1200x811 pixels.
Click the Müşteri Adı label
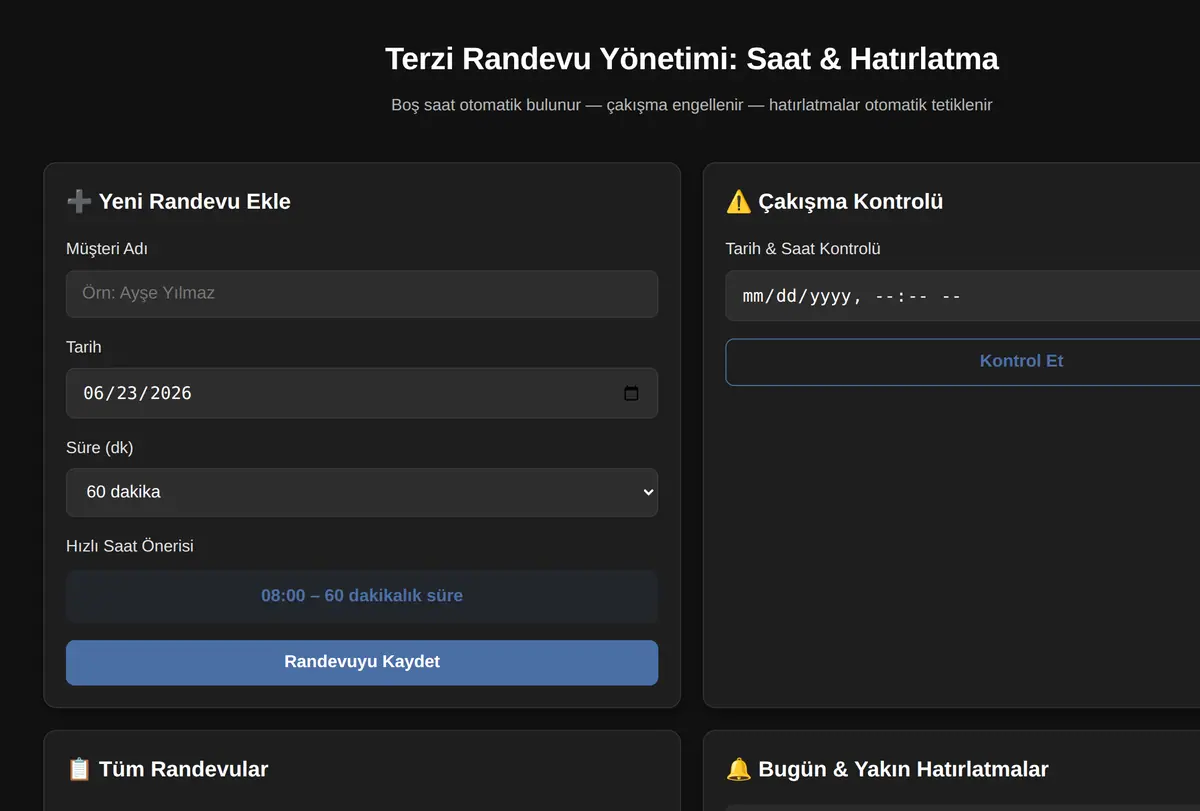[x=107, y=249]
